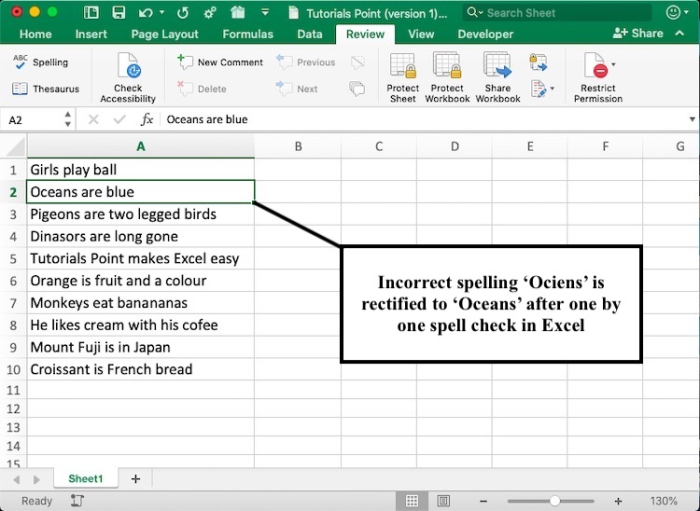Click the macro recording status icon
The width and height of the screenshot is (700, 511).
click(77, 501)
